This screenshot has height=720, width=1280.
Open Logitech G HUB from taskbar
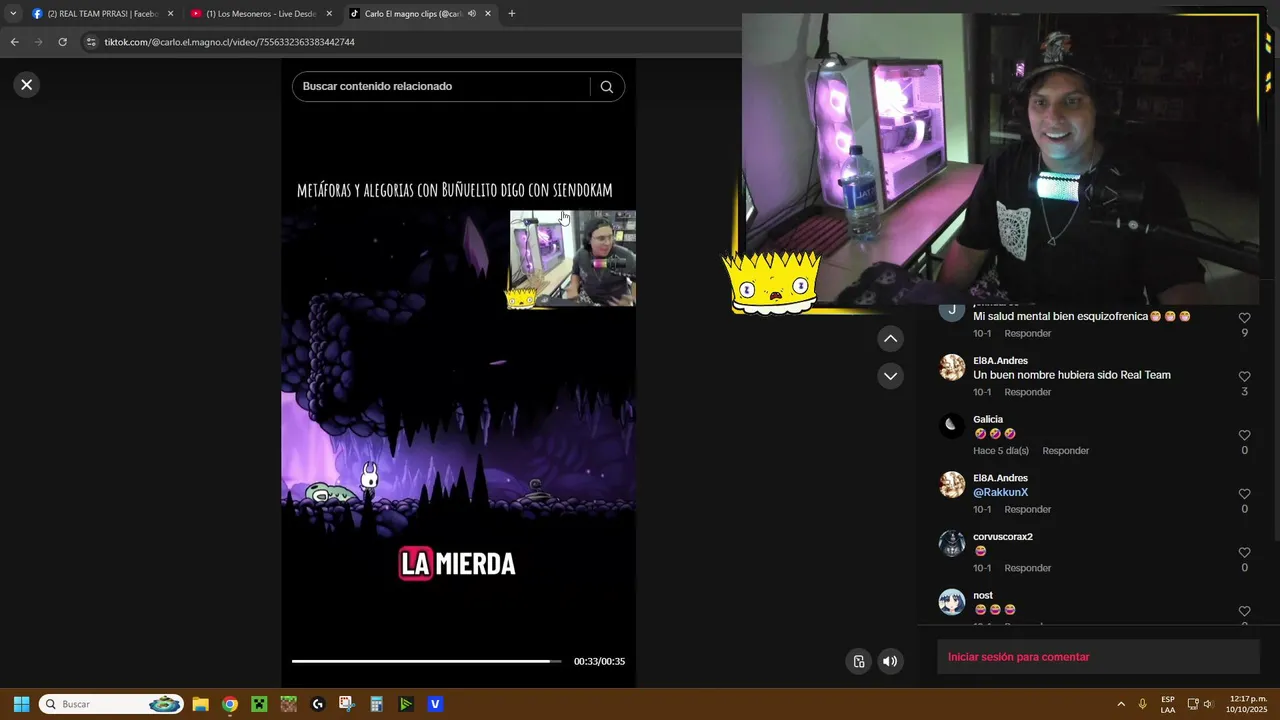click(318, 704)
